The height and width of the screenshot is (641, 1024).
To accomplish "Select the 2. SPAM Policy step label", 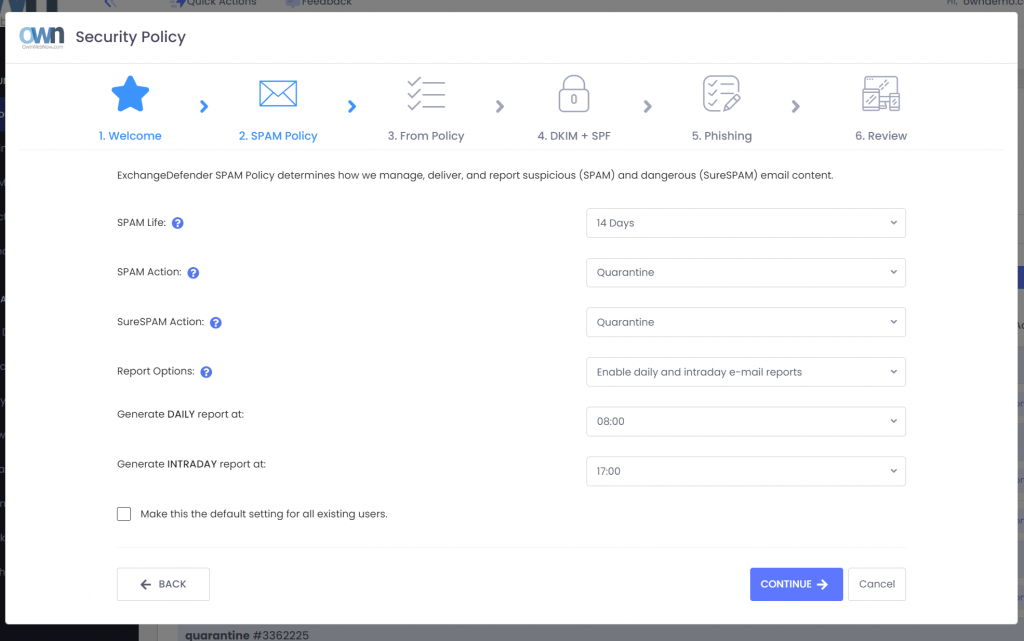I will tap(278, 136).
